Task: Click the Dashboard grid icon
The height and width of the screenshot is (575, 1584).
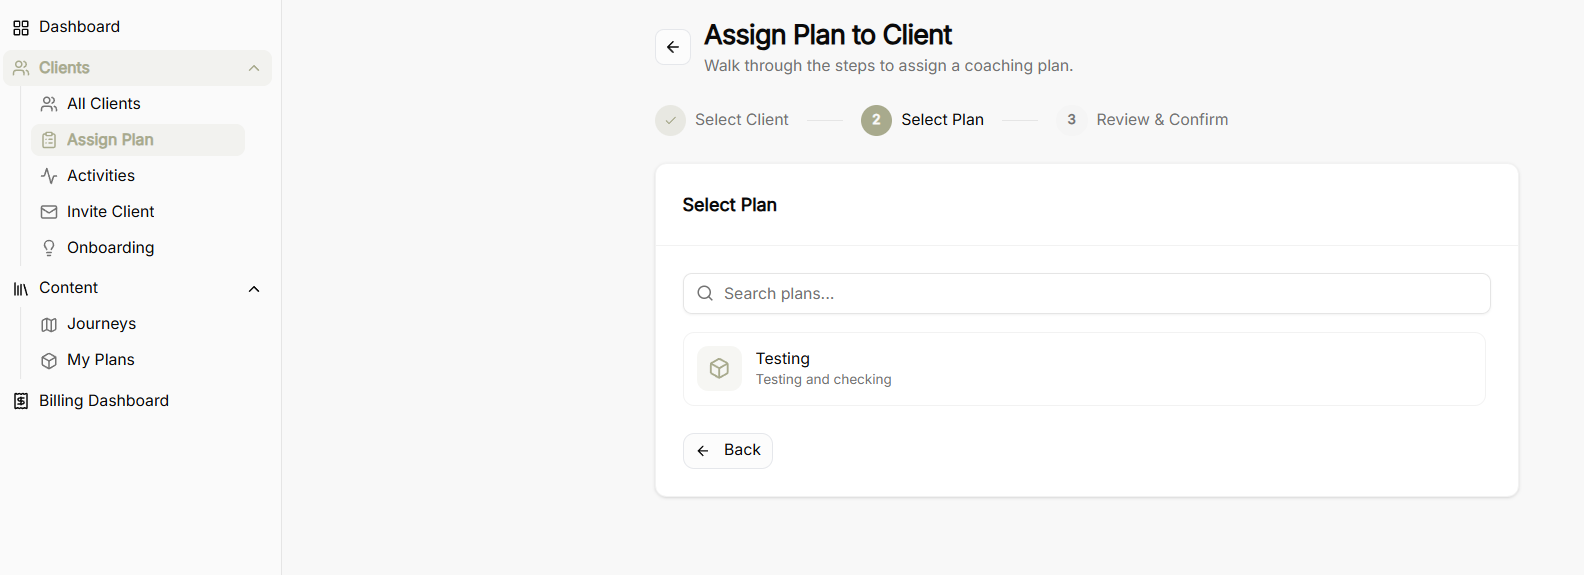Action: pos(21,28)
